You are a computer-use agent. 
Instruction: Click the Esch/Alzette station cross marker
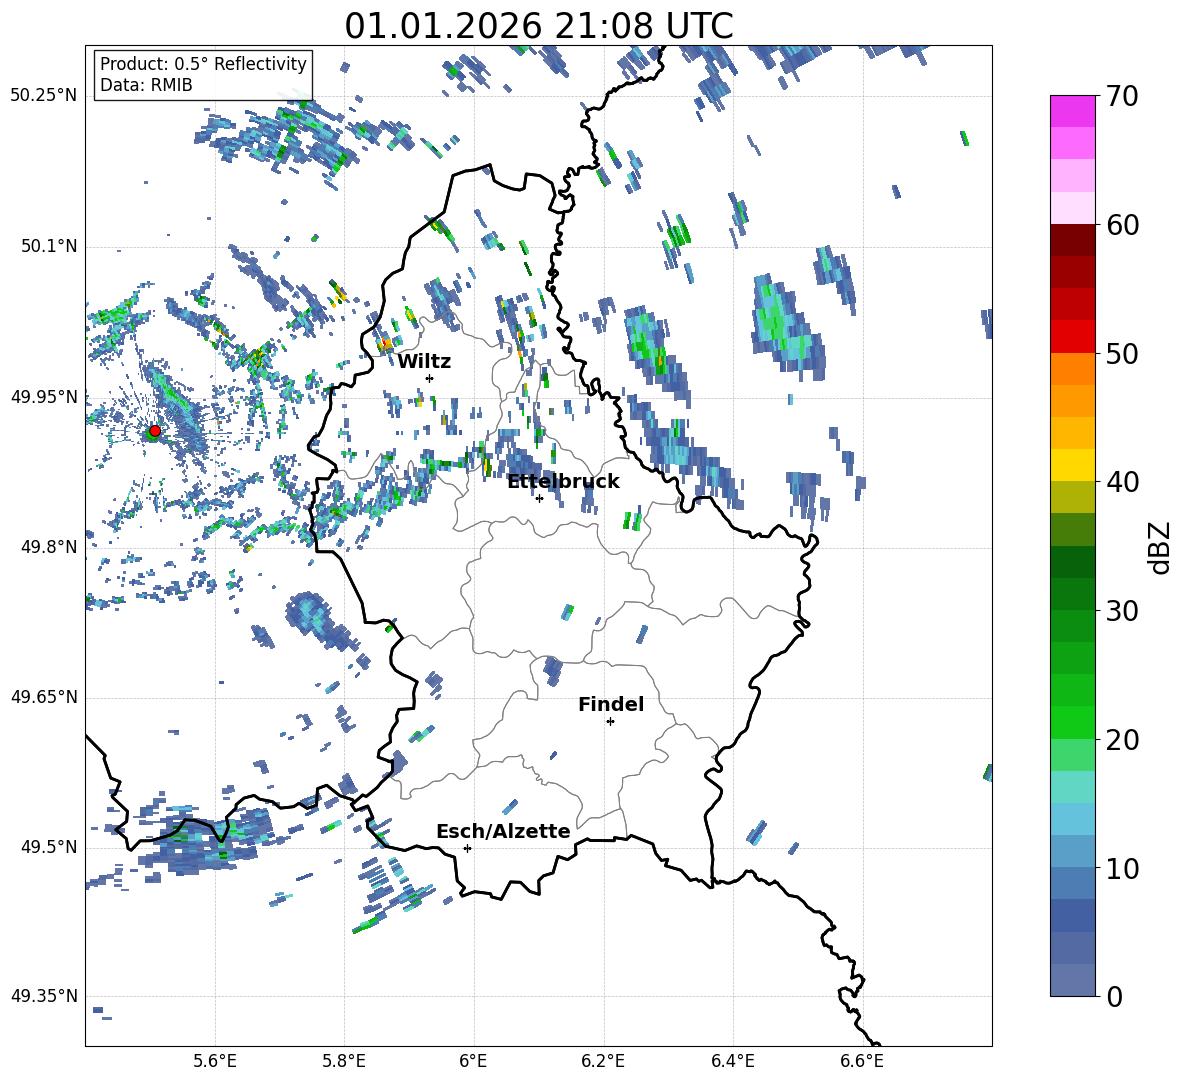coord(467,848)
